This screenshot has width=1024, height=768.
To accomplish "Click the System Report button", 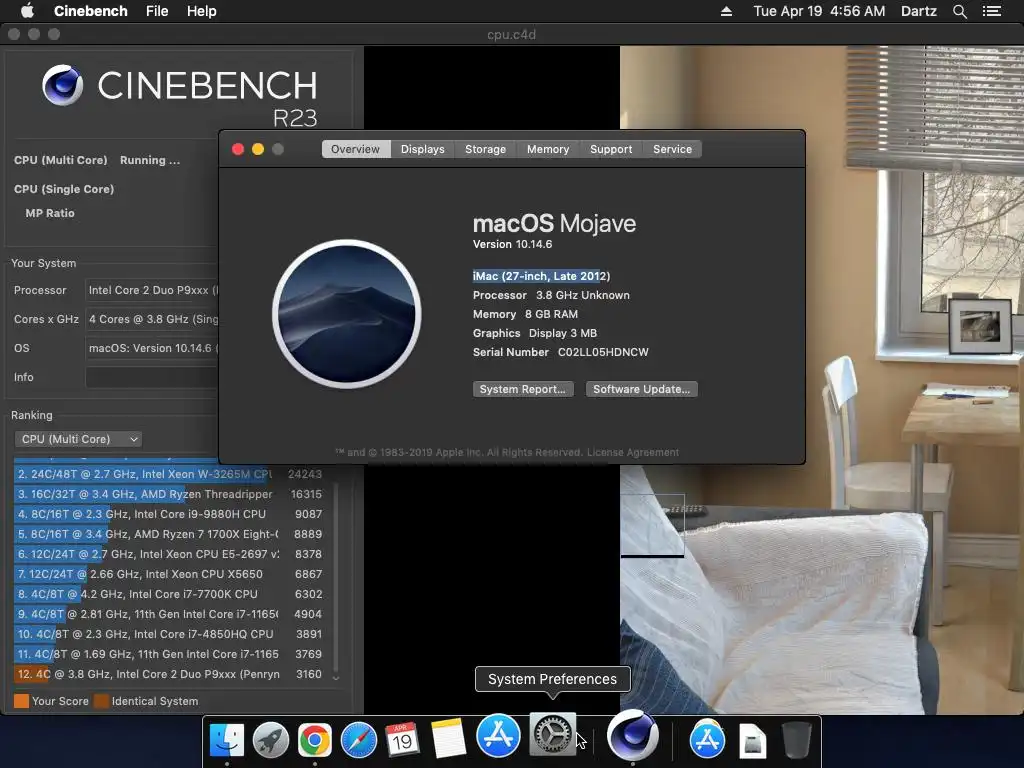I will (523, 389).
